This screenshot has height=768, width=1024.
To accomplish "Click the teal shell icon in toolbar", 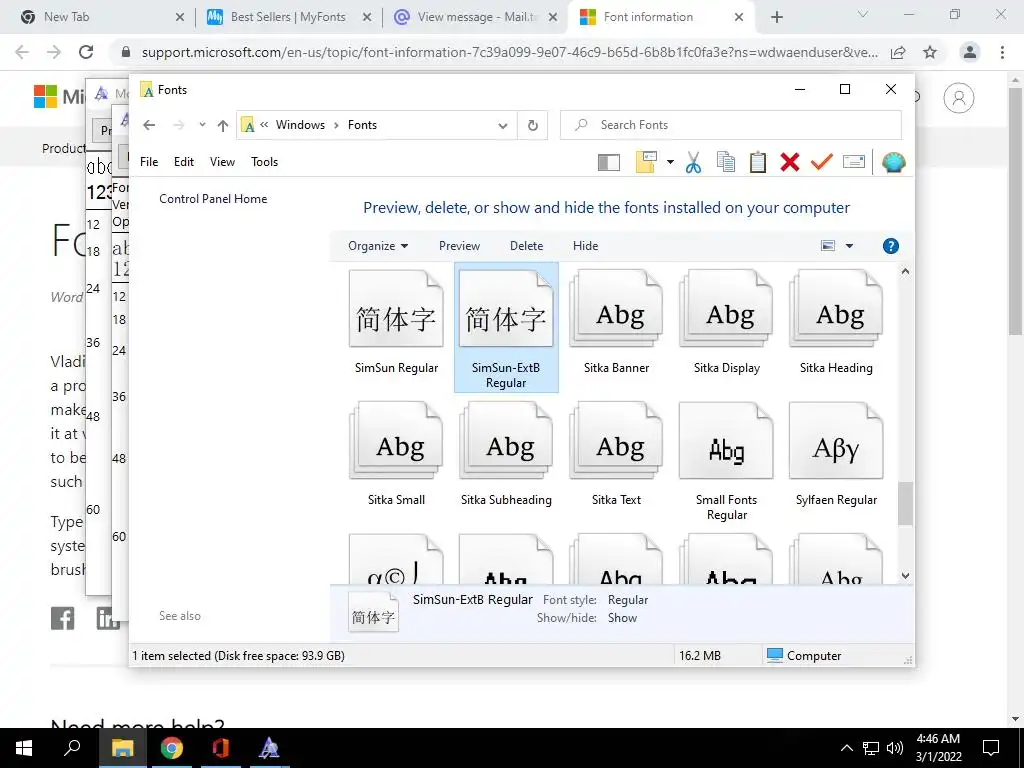I will 893,162.
